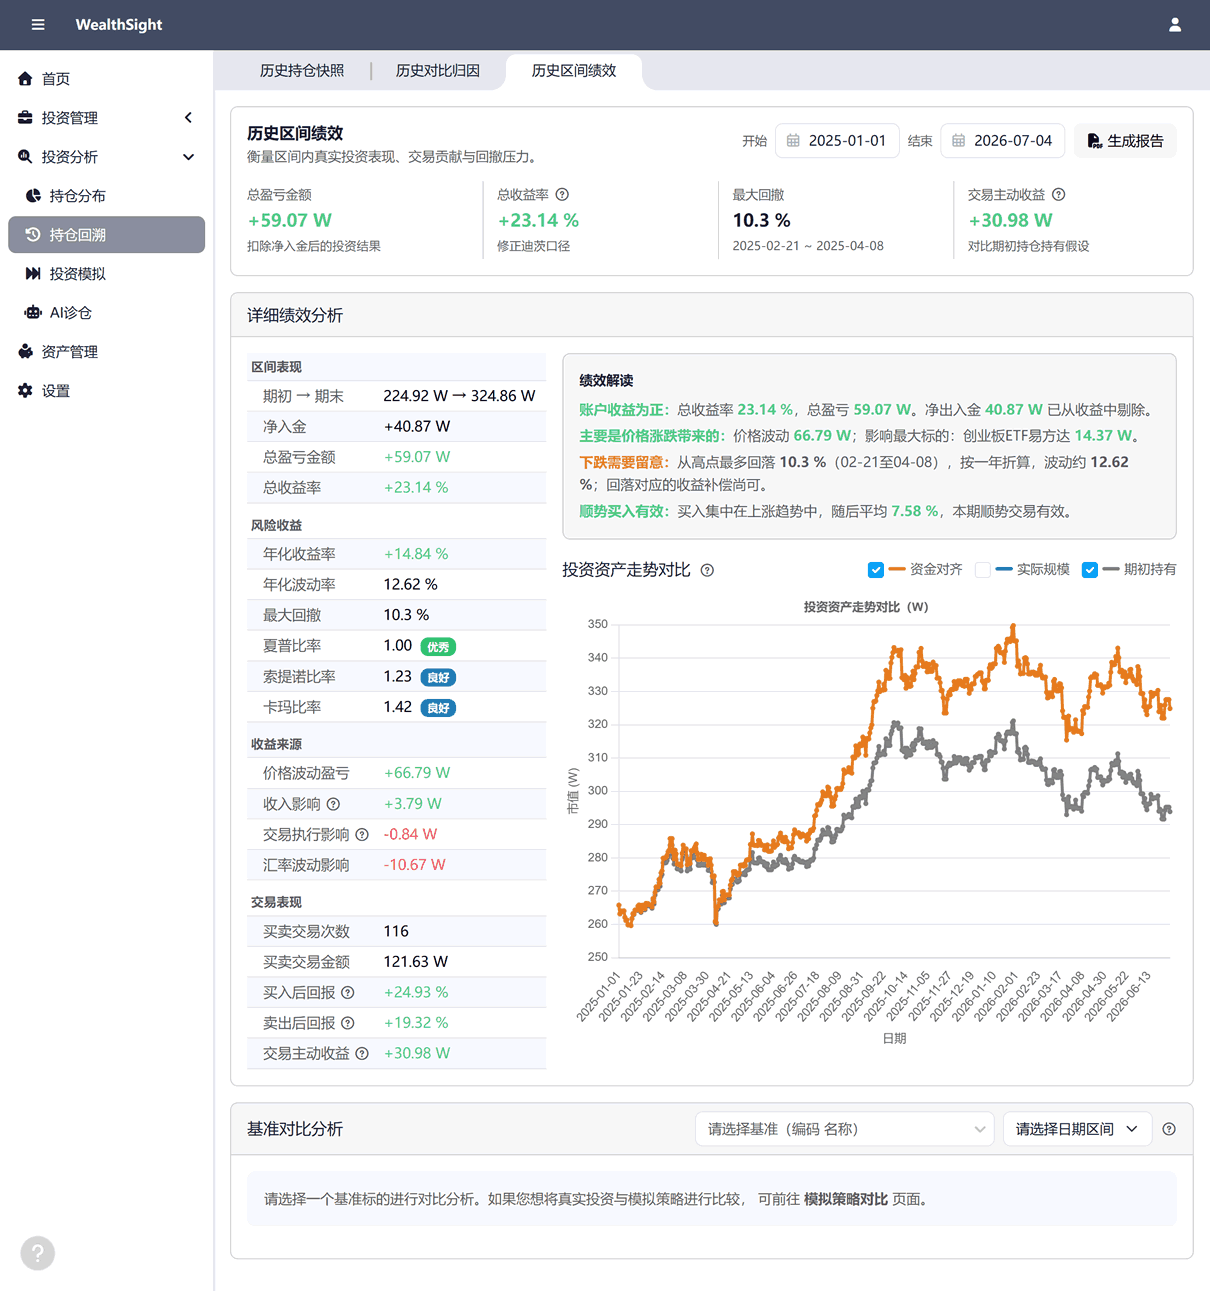Open 设置 in the sidebar

tap(107, 391)
